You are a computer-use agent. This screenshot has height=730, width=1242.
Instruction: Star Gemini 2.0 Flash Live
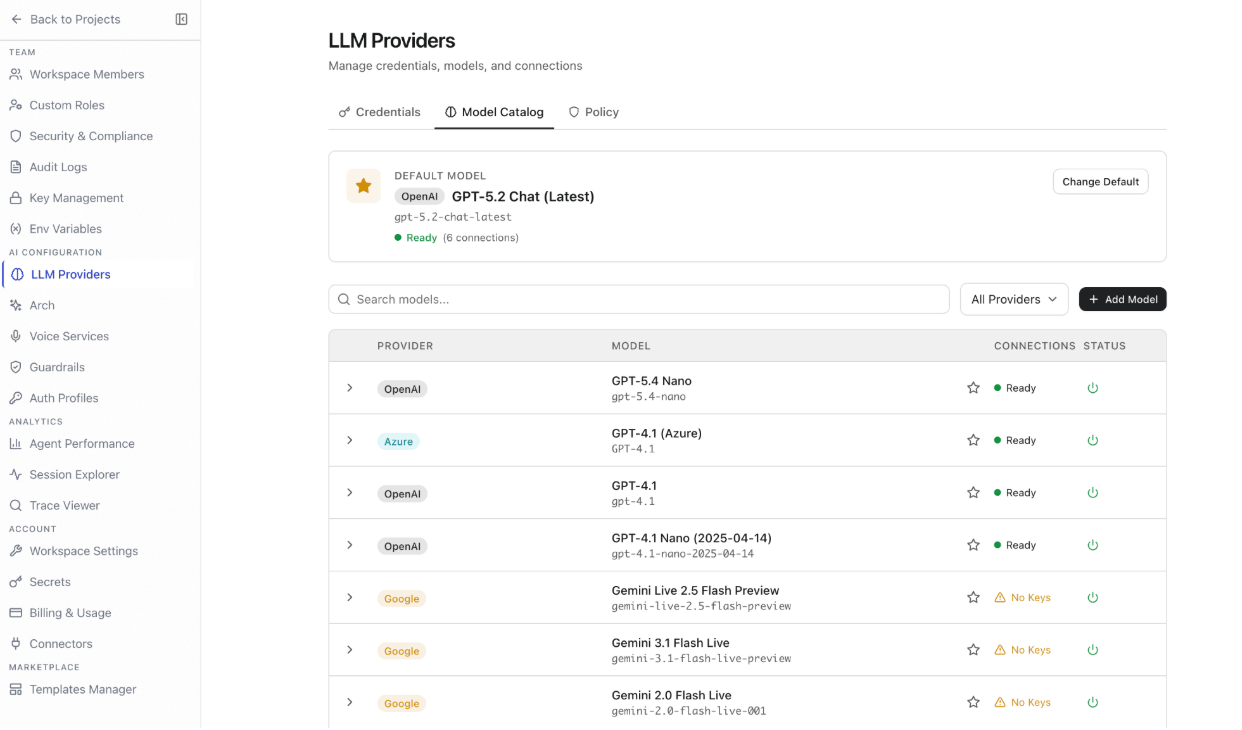click(x=973, y=702)
